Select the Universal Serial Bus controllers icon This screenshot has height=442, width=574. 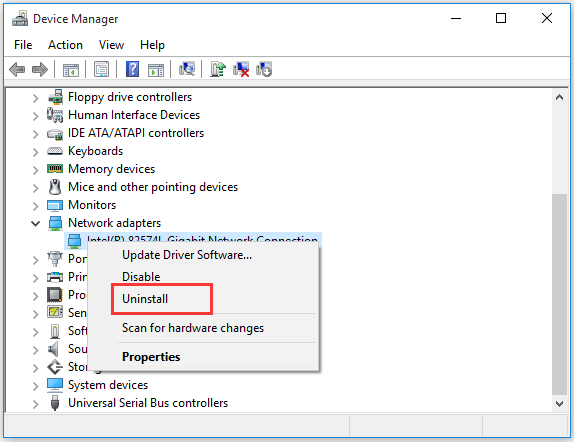pos(55,403)
